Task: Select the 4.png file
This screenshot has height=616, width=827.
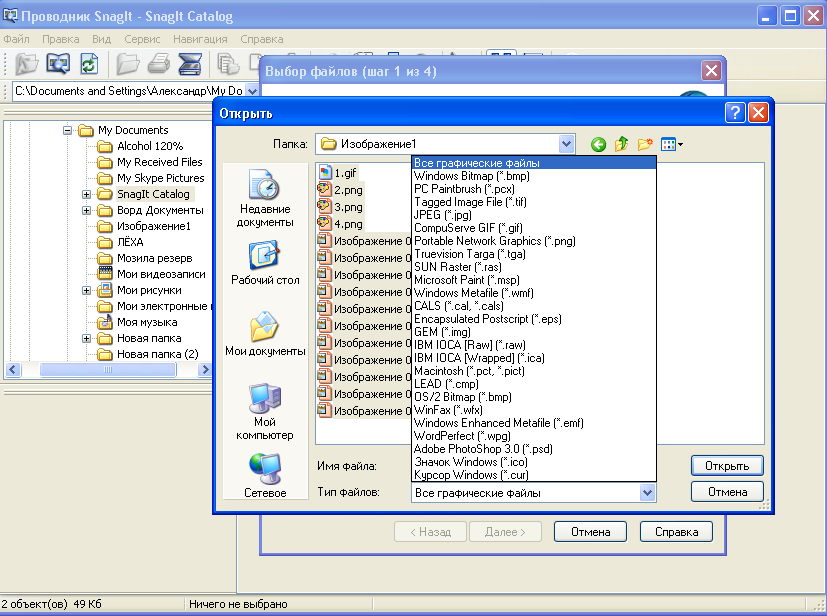Action: tap(340, 224)
